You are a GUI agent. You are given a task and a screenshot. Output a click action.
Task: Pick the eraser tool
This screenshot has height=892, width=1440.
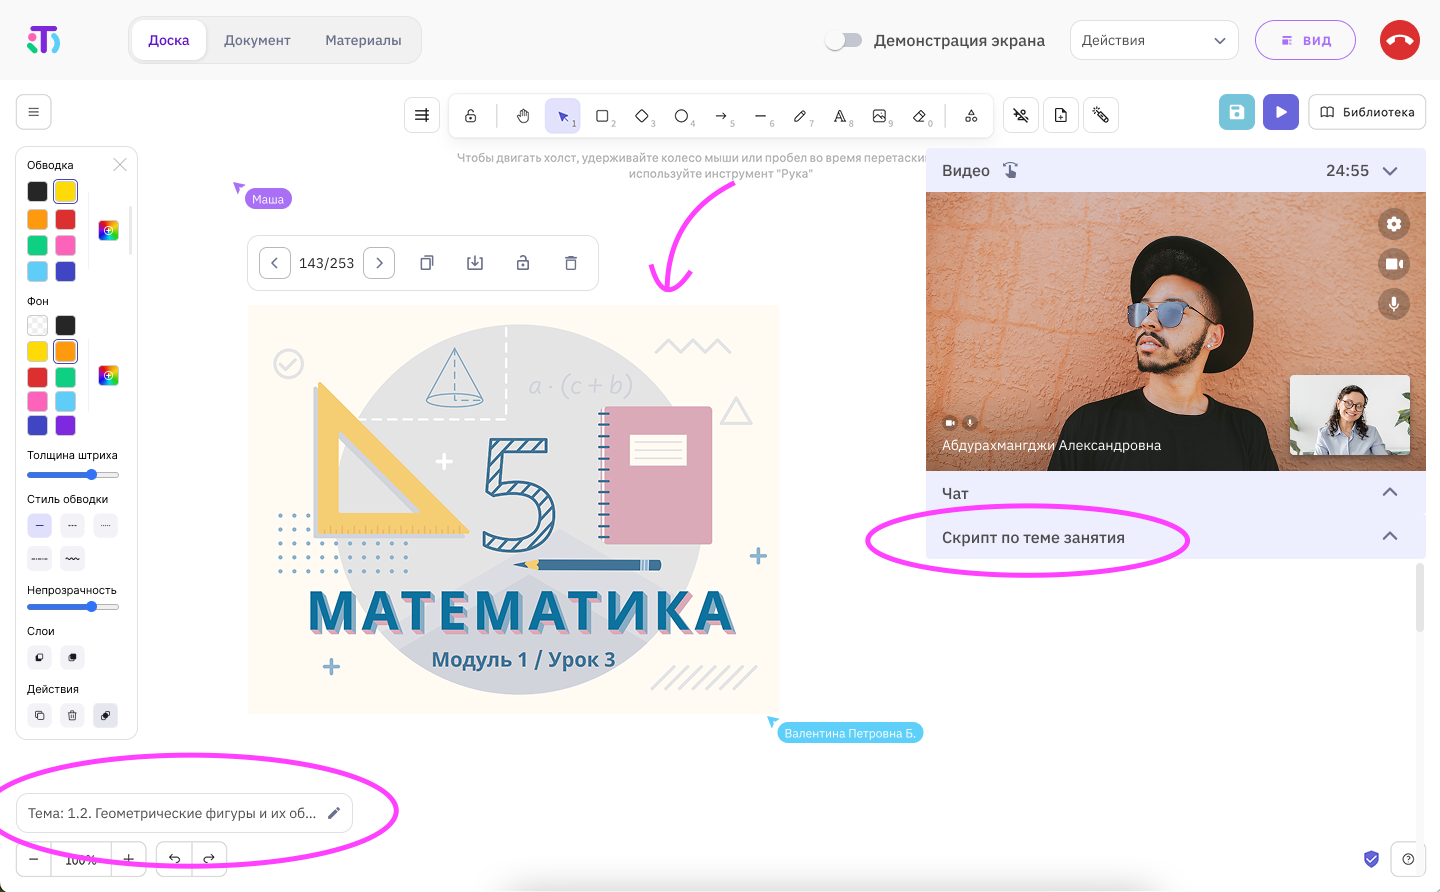coord(920,116)
